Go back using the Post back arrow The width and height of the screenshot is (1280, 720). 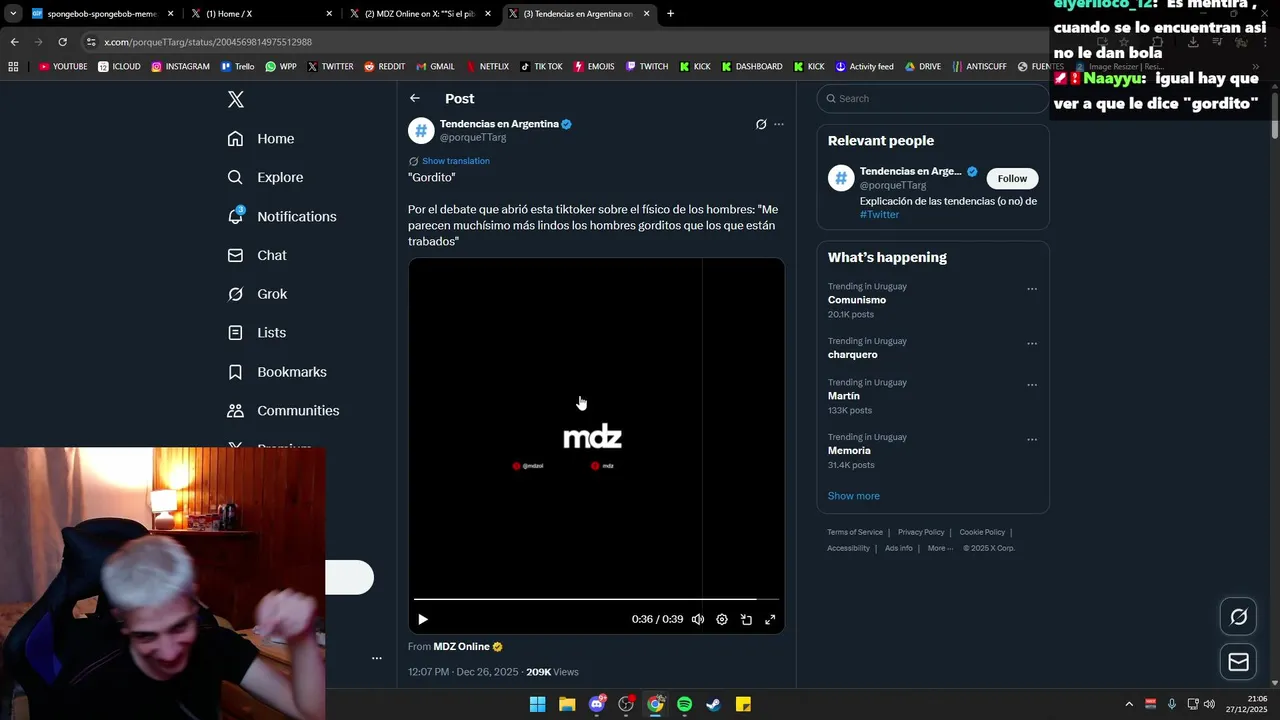[415, 98]
